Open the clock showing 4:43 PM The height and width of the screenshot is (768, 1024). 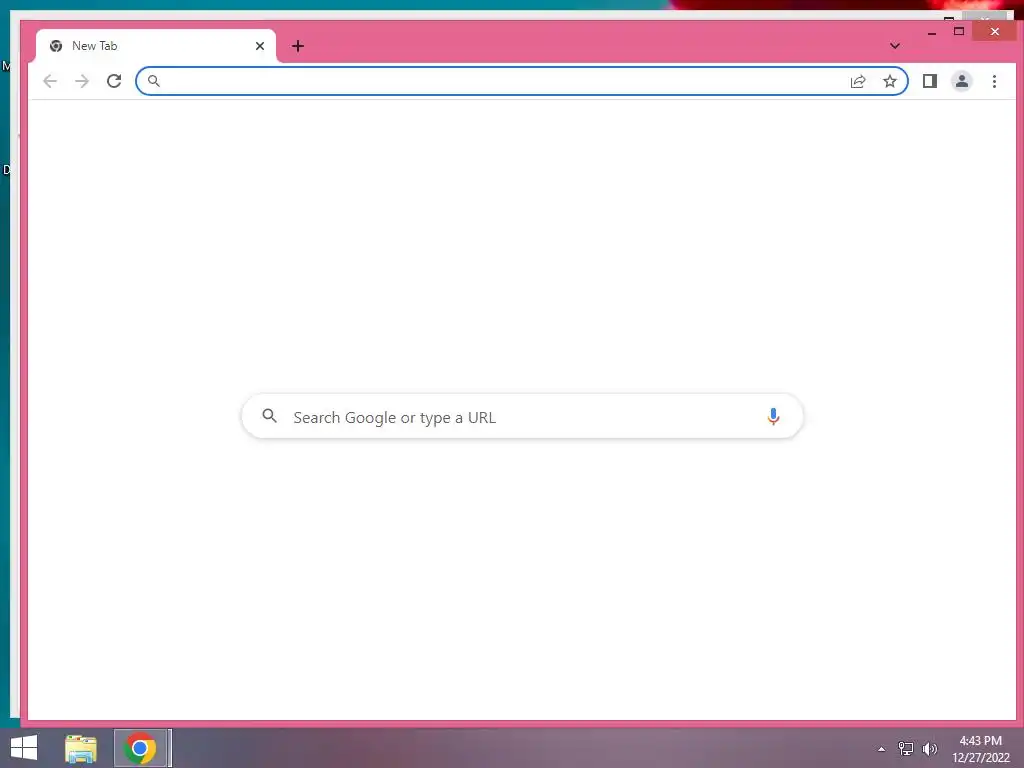tap(980, 749)
